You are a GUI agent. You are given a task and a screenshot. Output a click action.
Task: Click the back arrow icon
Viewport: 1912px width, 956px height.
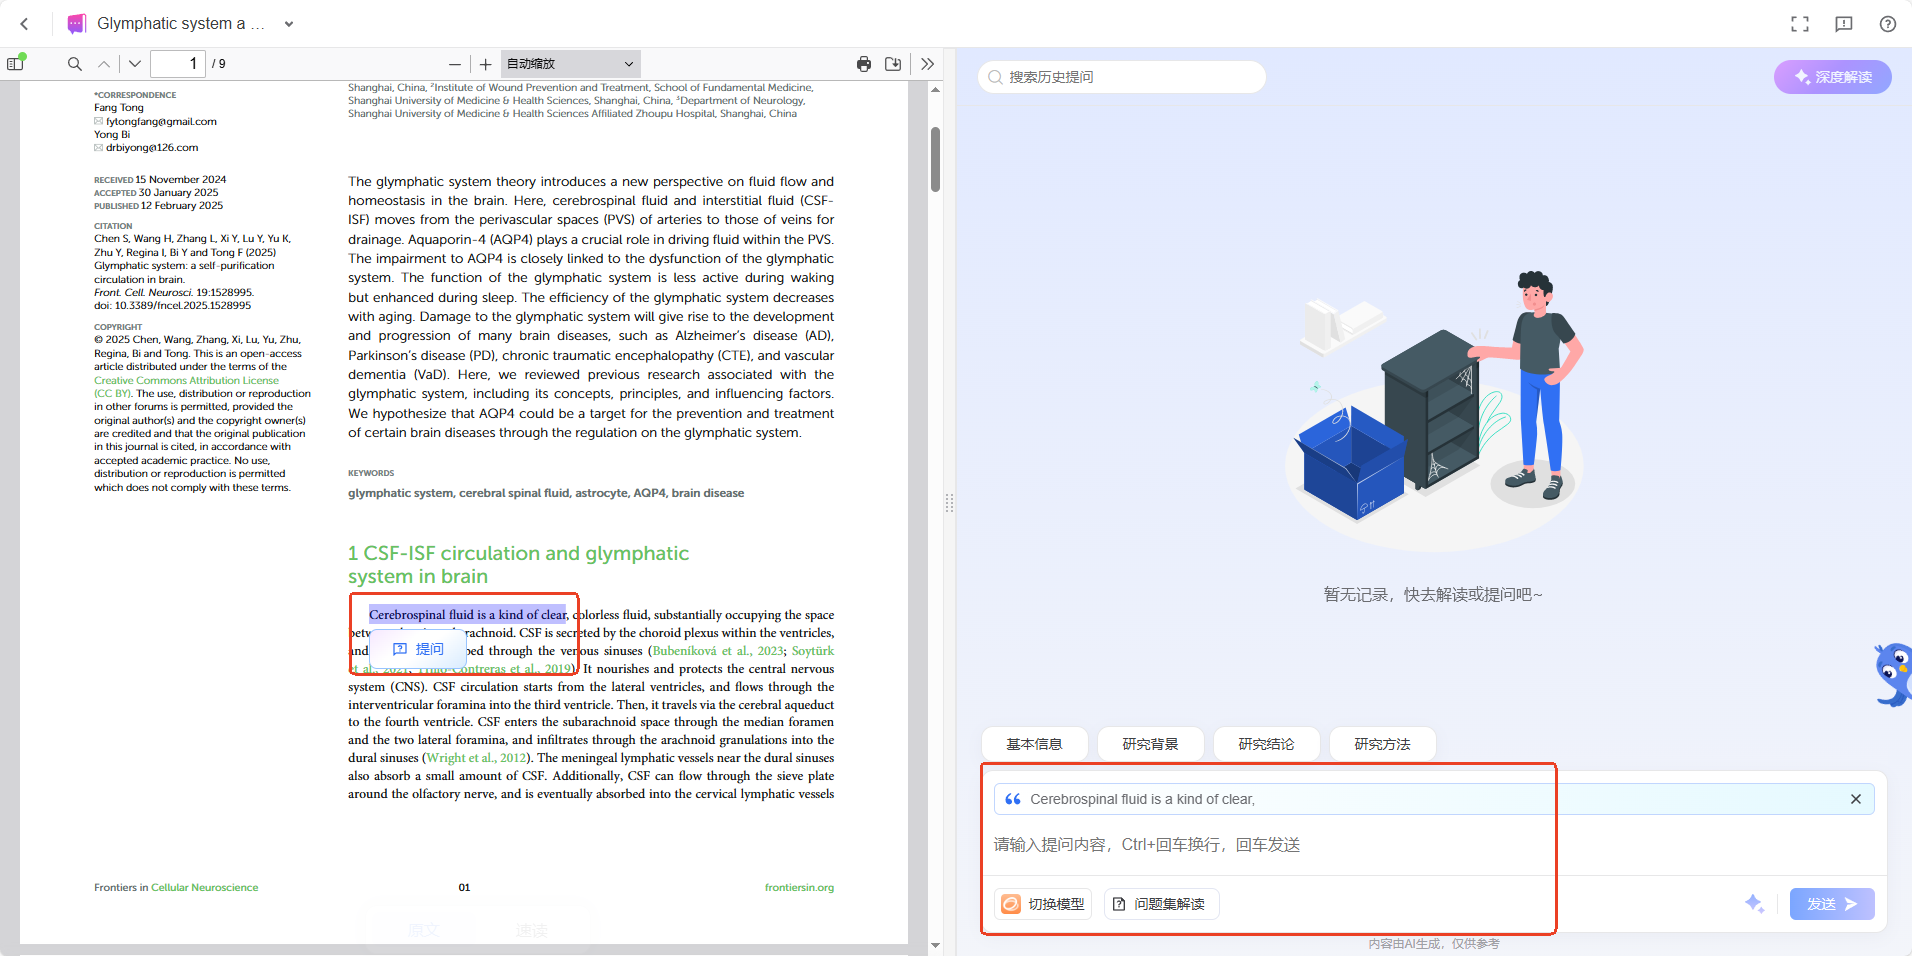coord(25,24)
